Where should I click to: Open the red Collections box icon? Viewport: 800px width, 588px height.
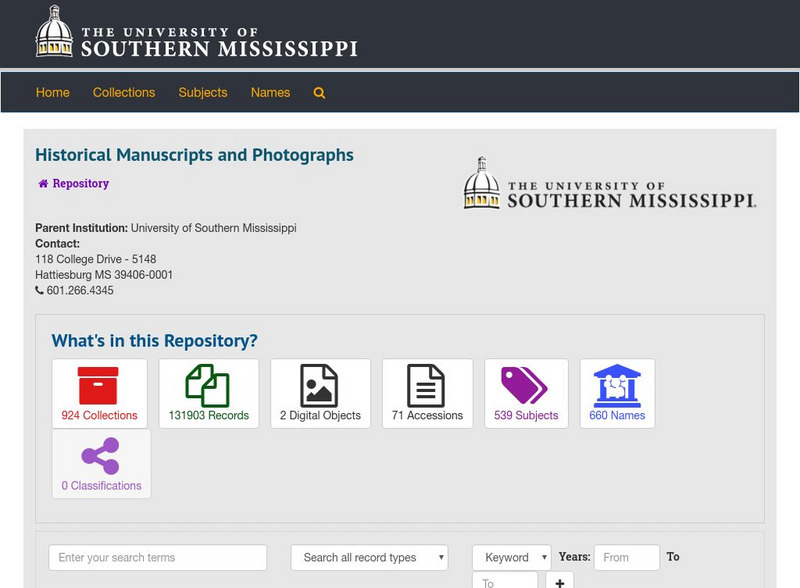point(98,385)
